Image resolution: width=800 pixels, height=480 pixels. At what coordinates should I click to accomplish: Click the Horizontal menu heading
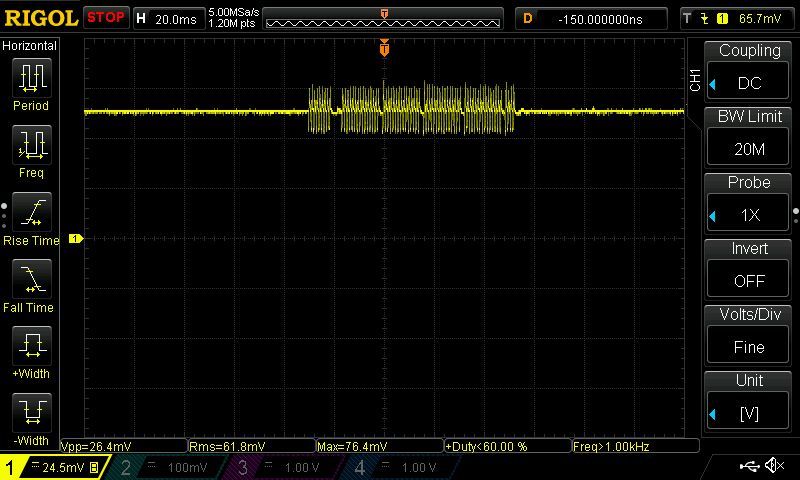[29, 46]
